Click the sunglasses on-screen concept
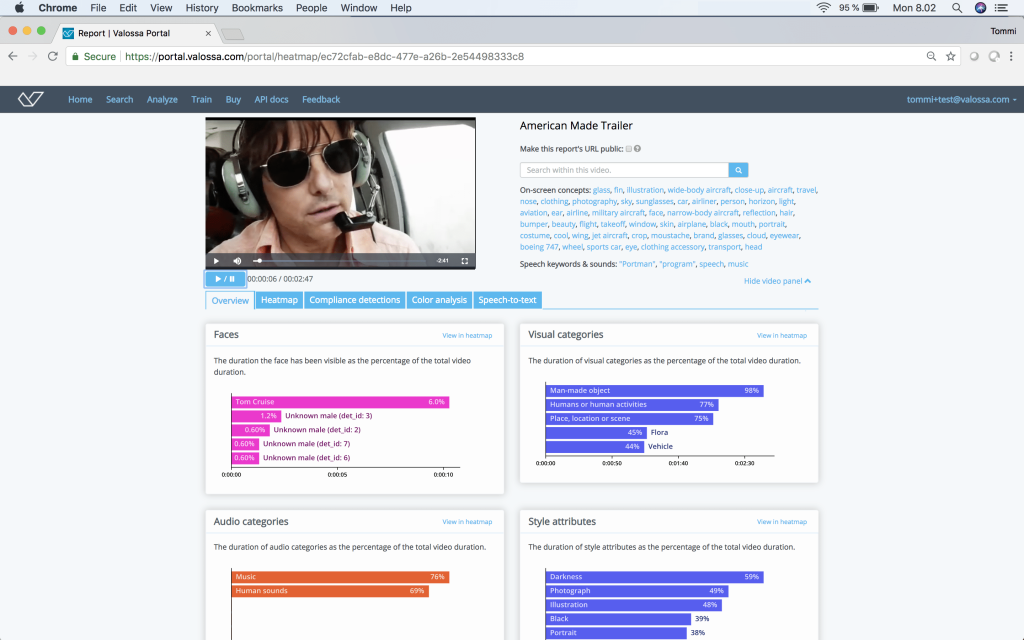Viewport: 1024px width, 640px height. click(x=654, y=201)
